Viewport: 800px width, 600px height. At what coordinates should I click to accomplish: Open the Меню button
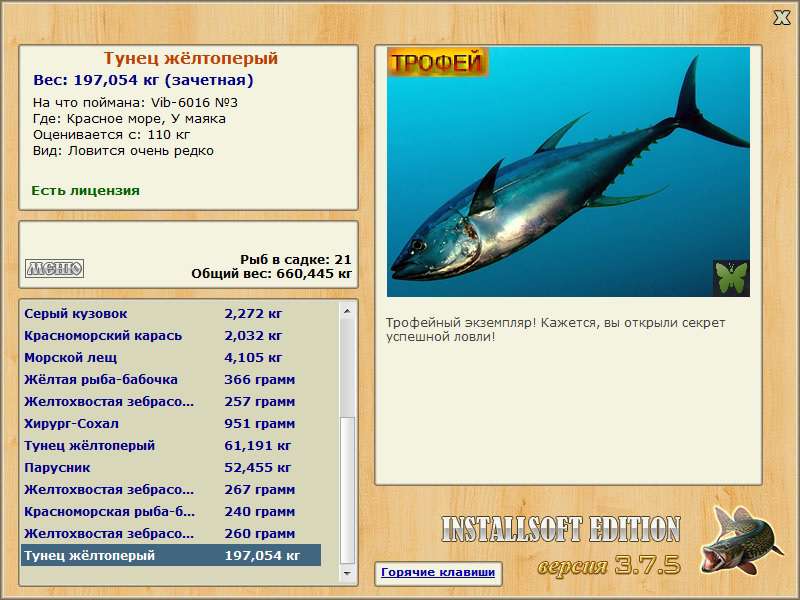tap(55, 268)
